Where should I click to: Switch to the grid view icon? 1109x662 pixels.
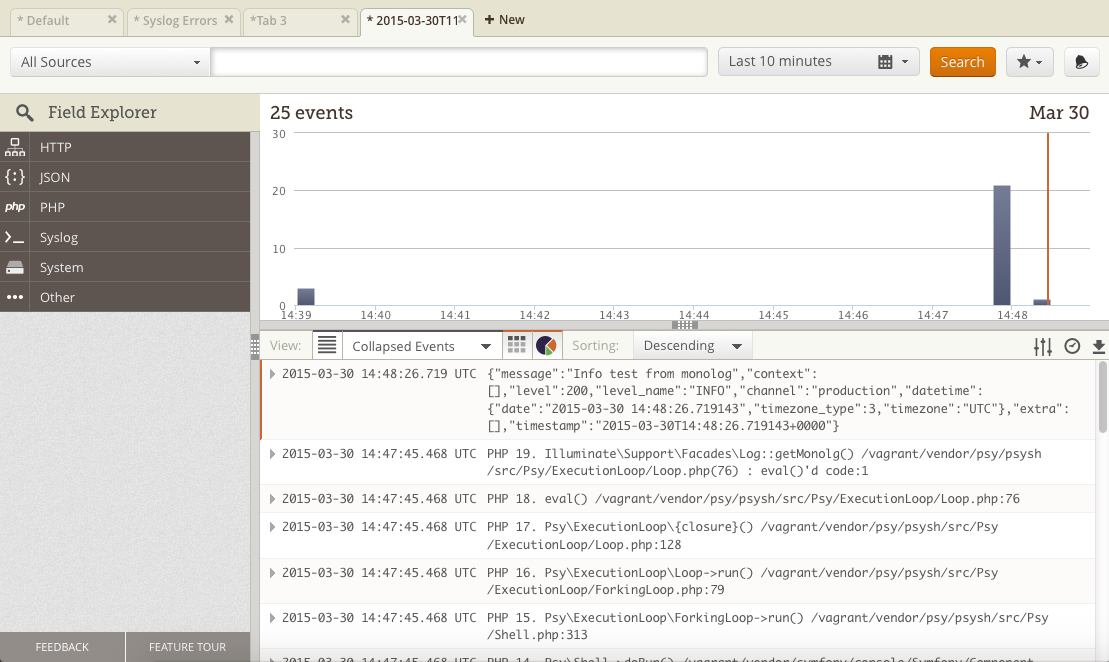(517, 345)
